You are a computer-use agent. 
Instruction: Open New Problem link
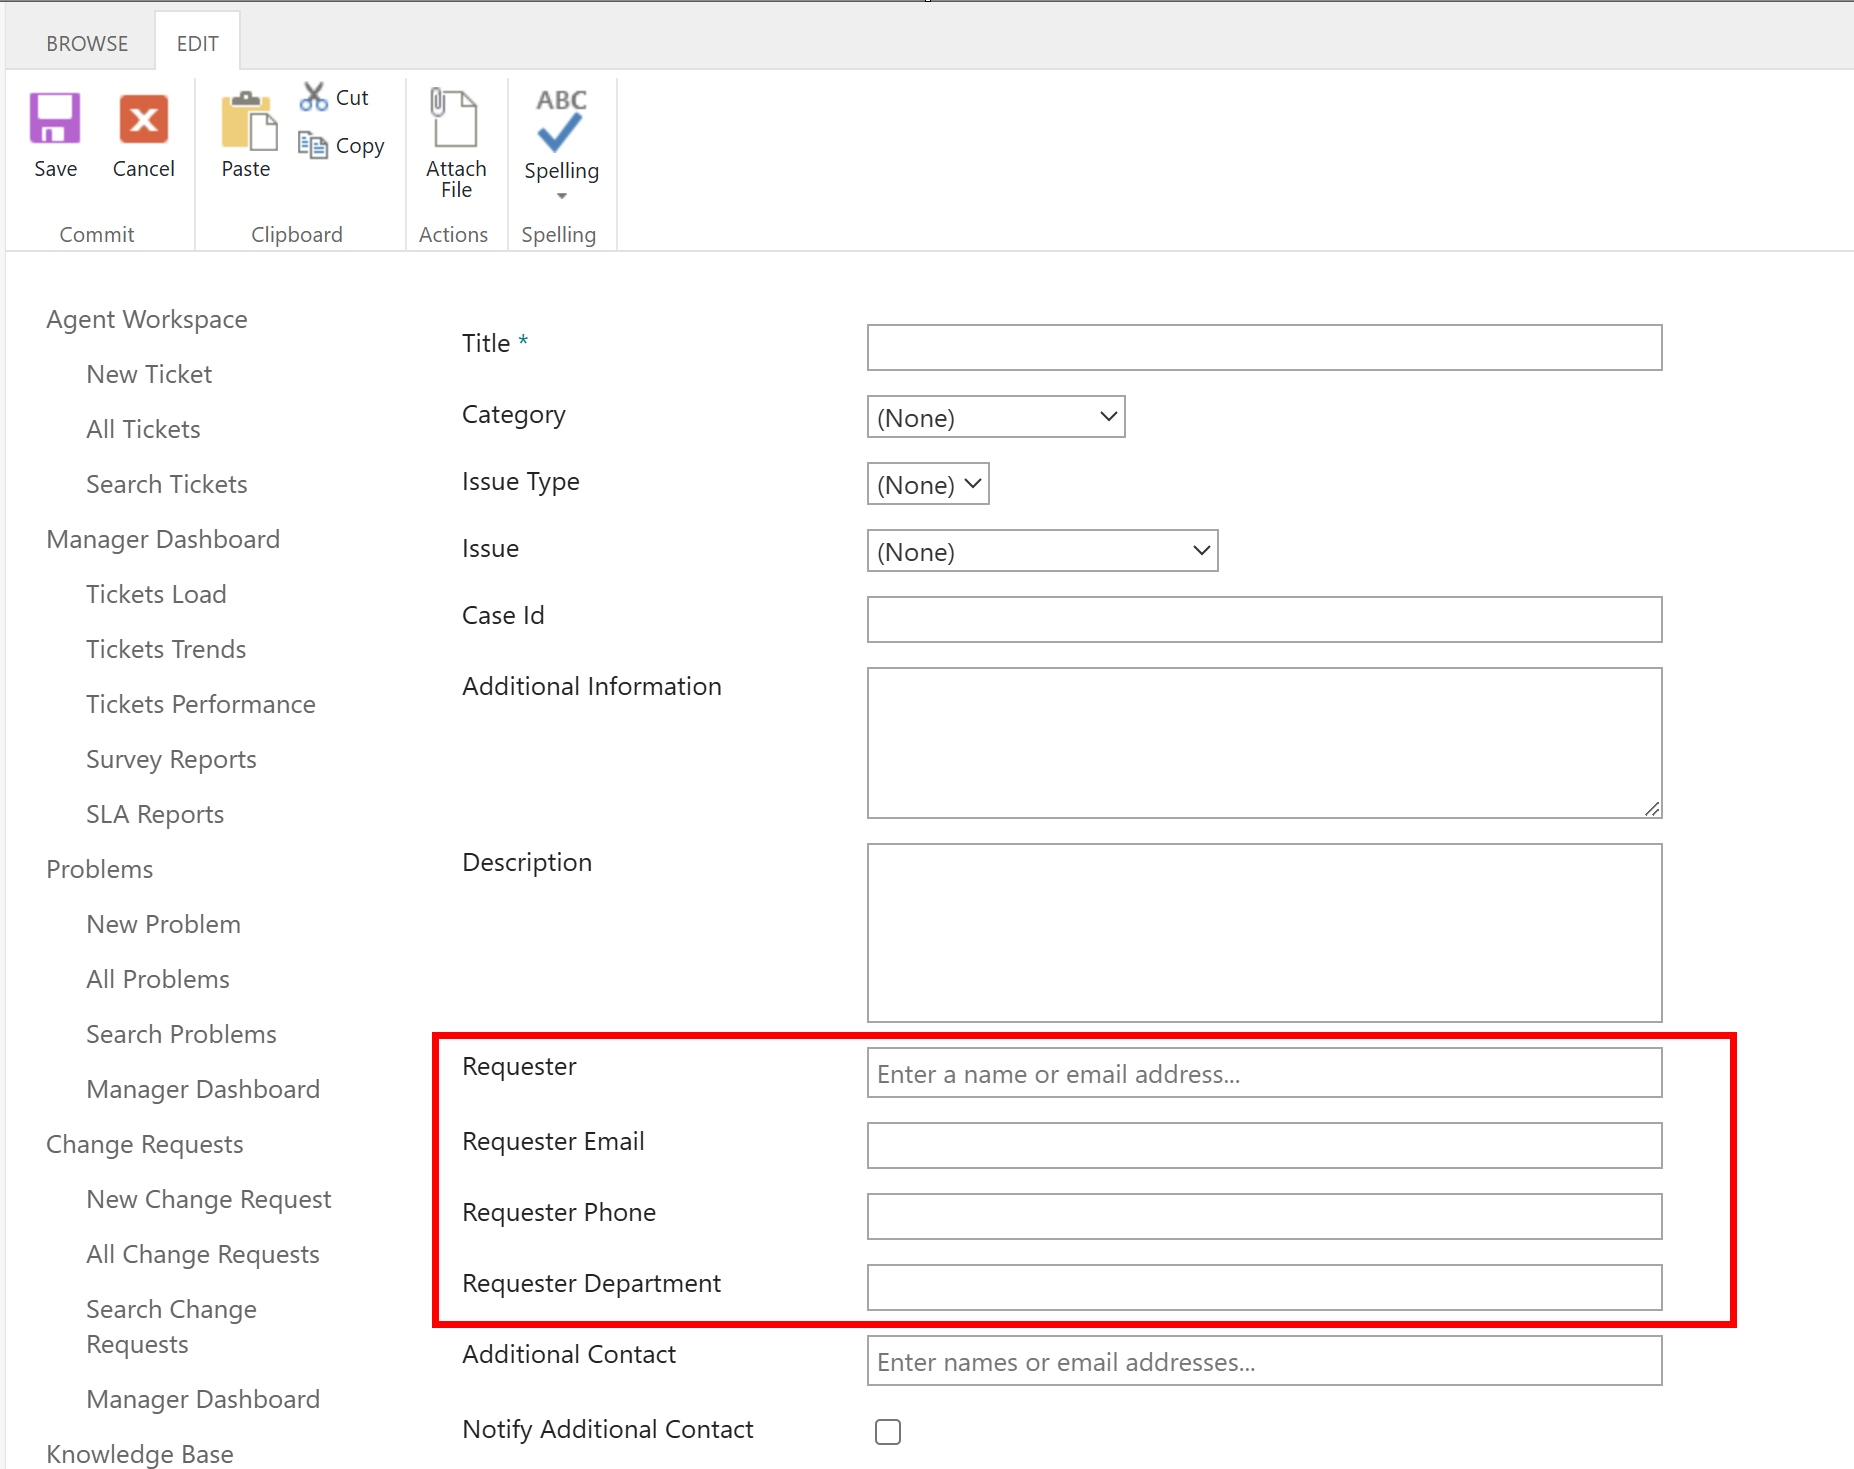(x=163, y=924)
